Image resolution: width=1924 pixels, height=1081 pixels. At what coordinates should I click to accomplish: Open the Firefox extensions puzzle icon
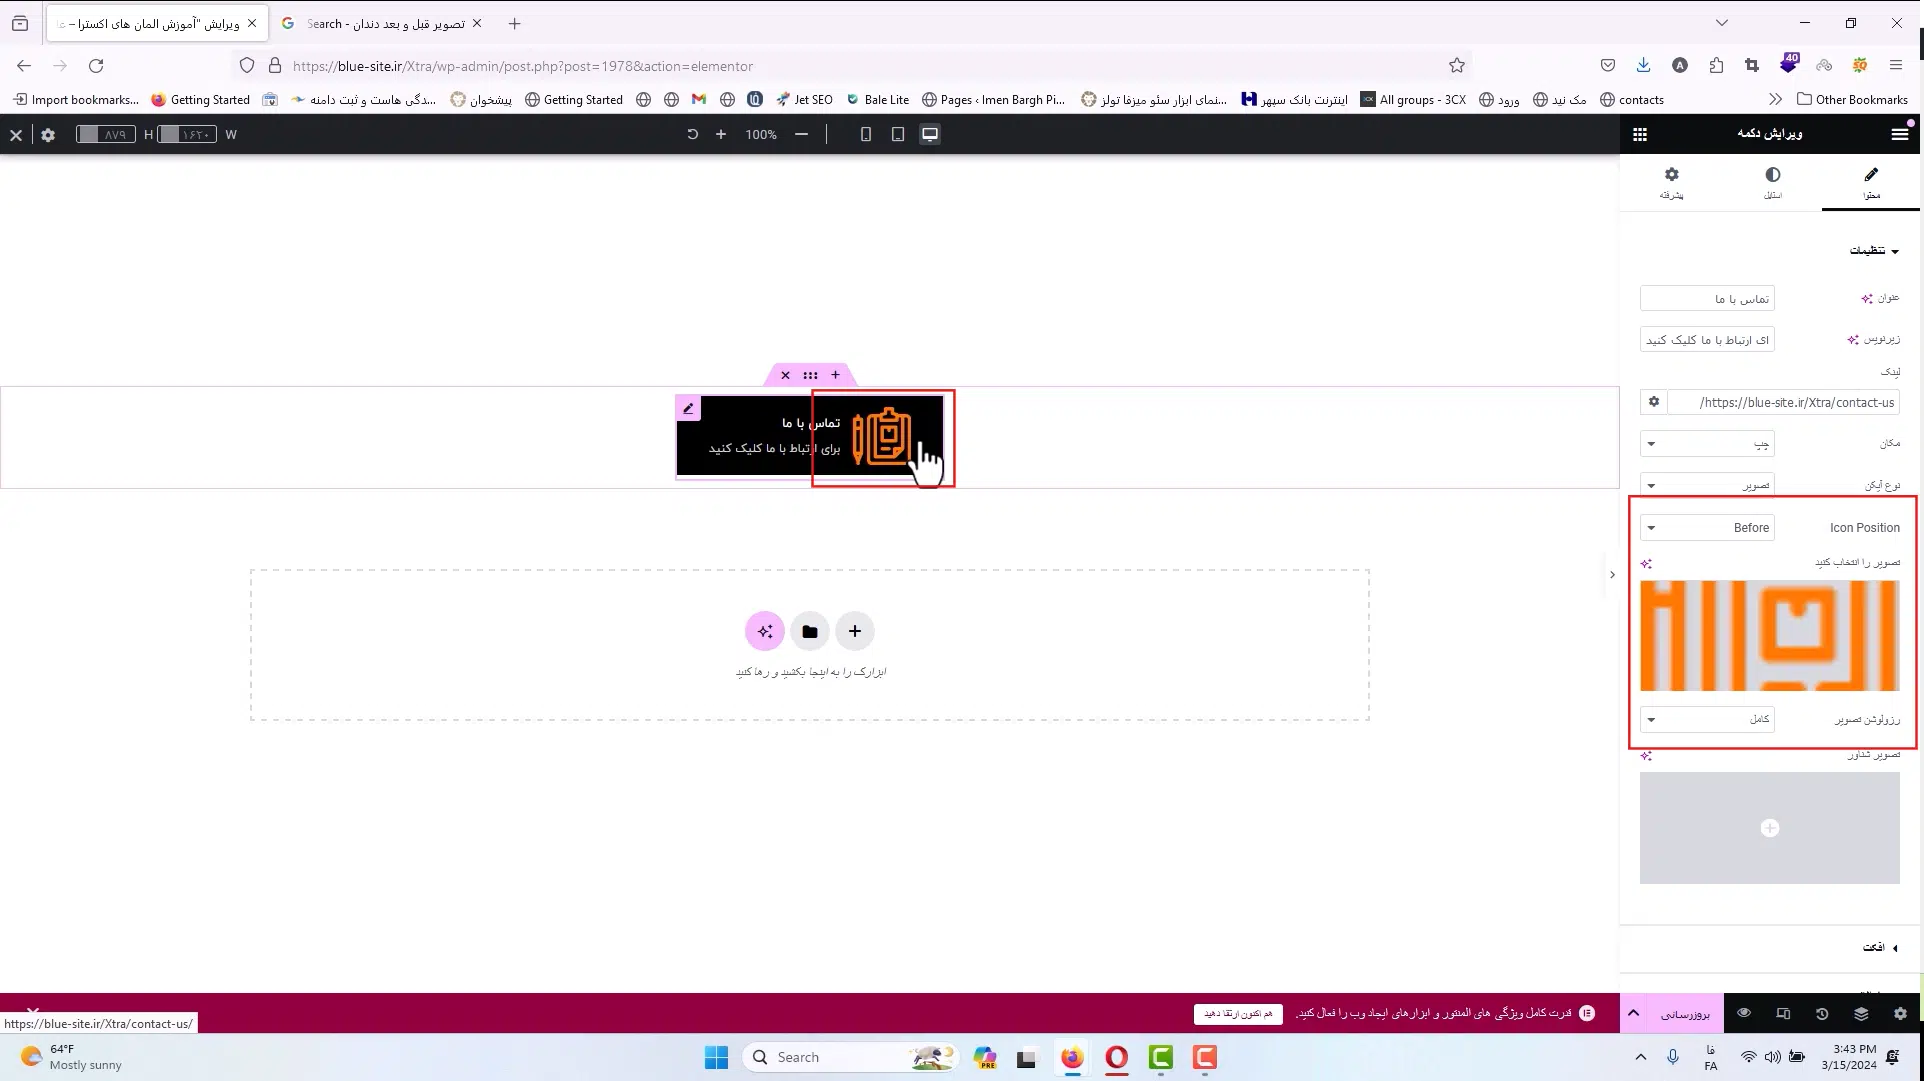point(1716,66)
